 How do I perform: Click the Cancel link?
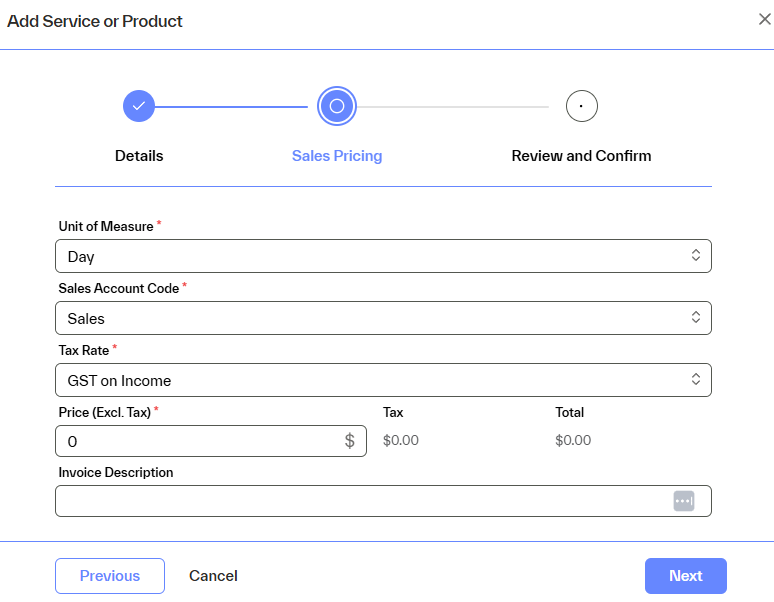[x=213, y=576]
